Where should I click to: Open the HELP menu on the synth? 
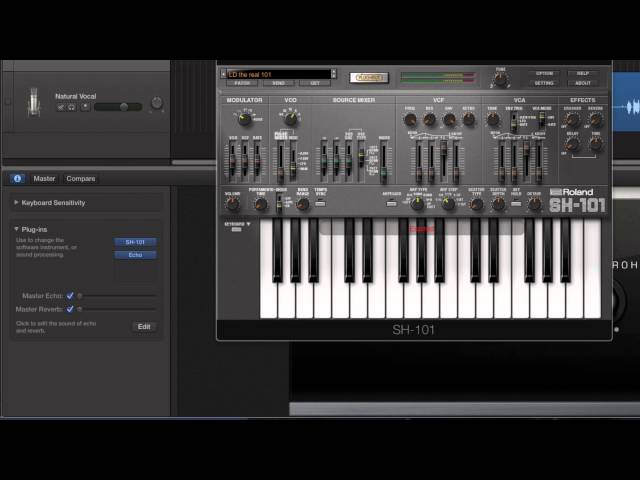point(583,73)
